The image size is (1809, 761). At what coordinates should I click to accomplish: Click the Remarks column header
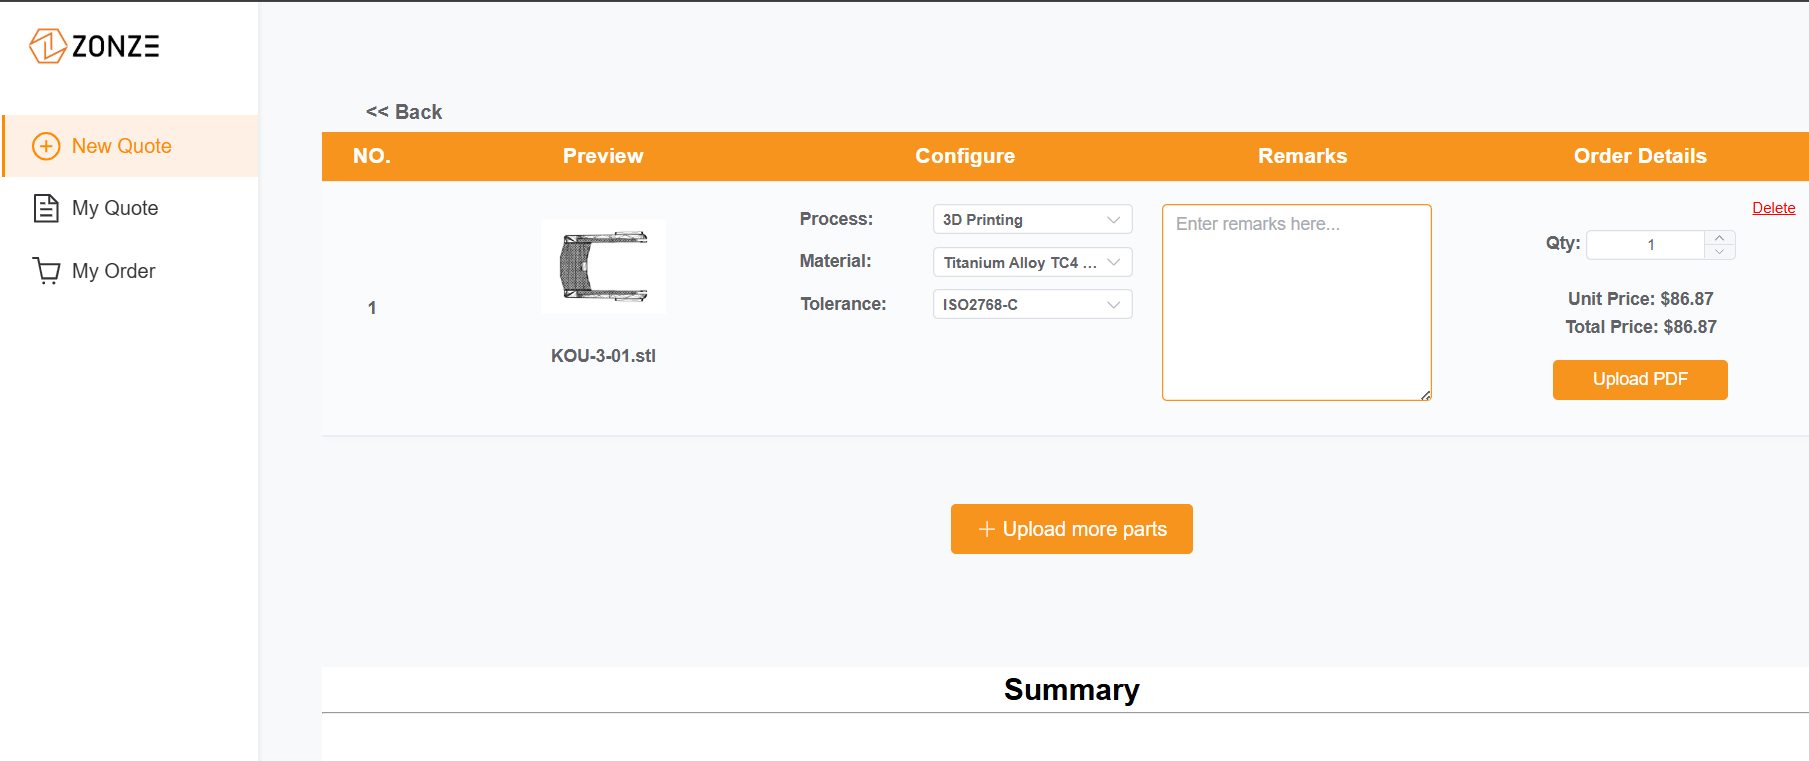[1302, 156]
